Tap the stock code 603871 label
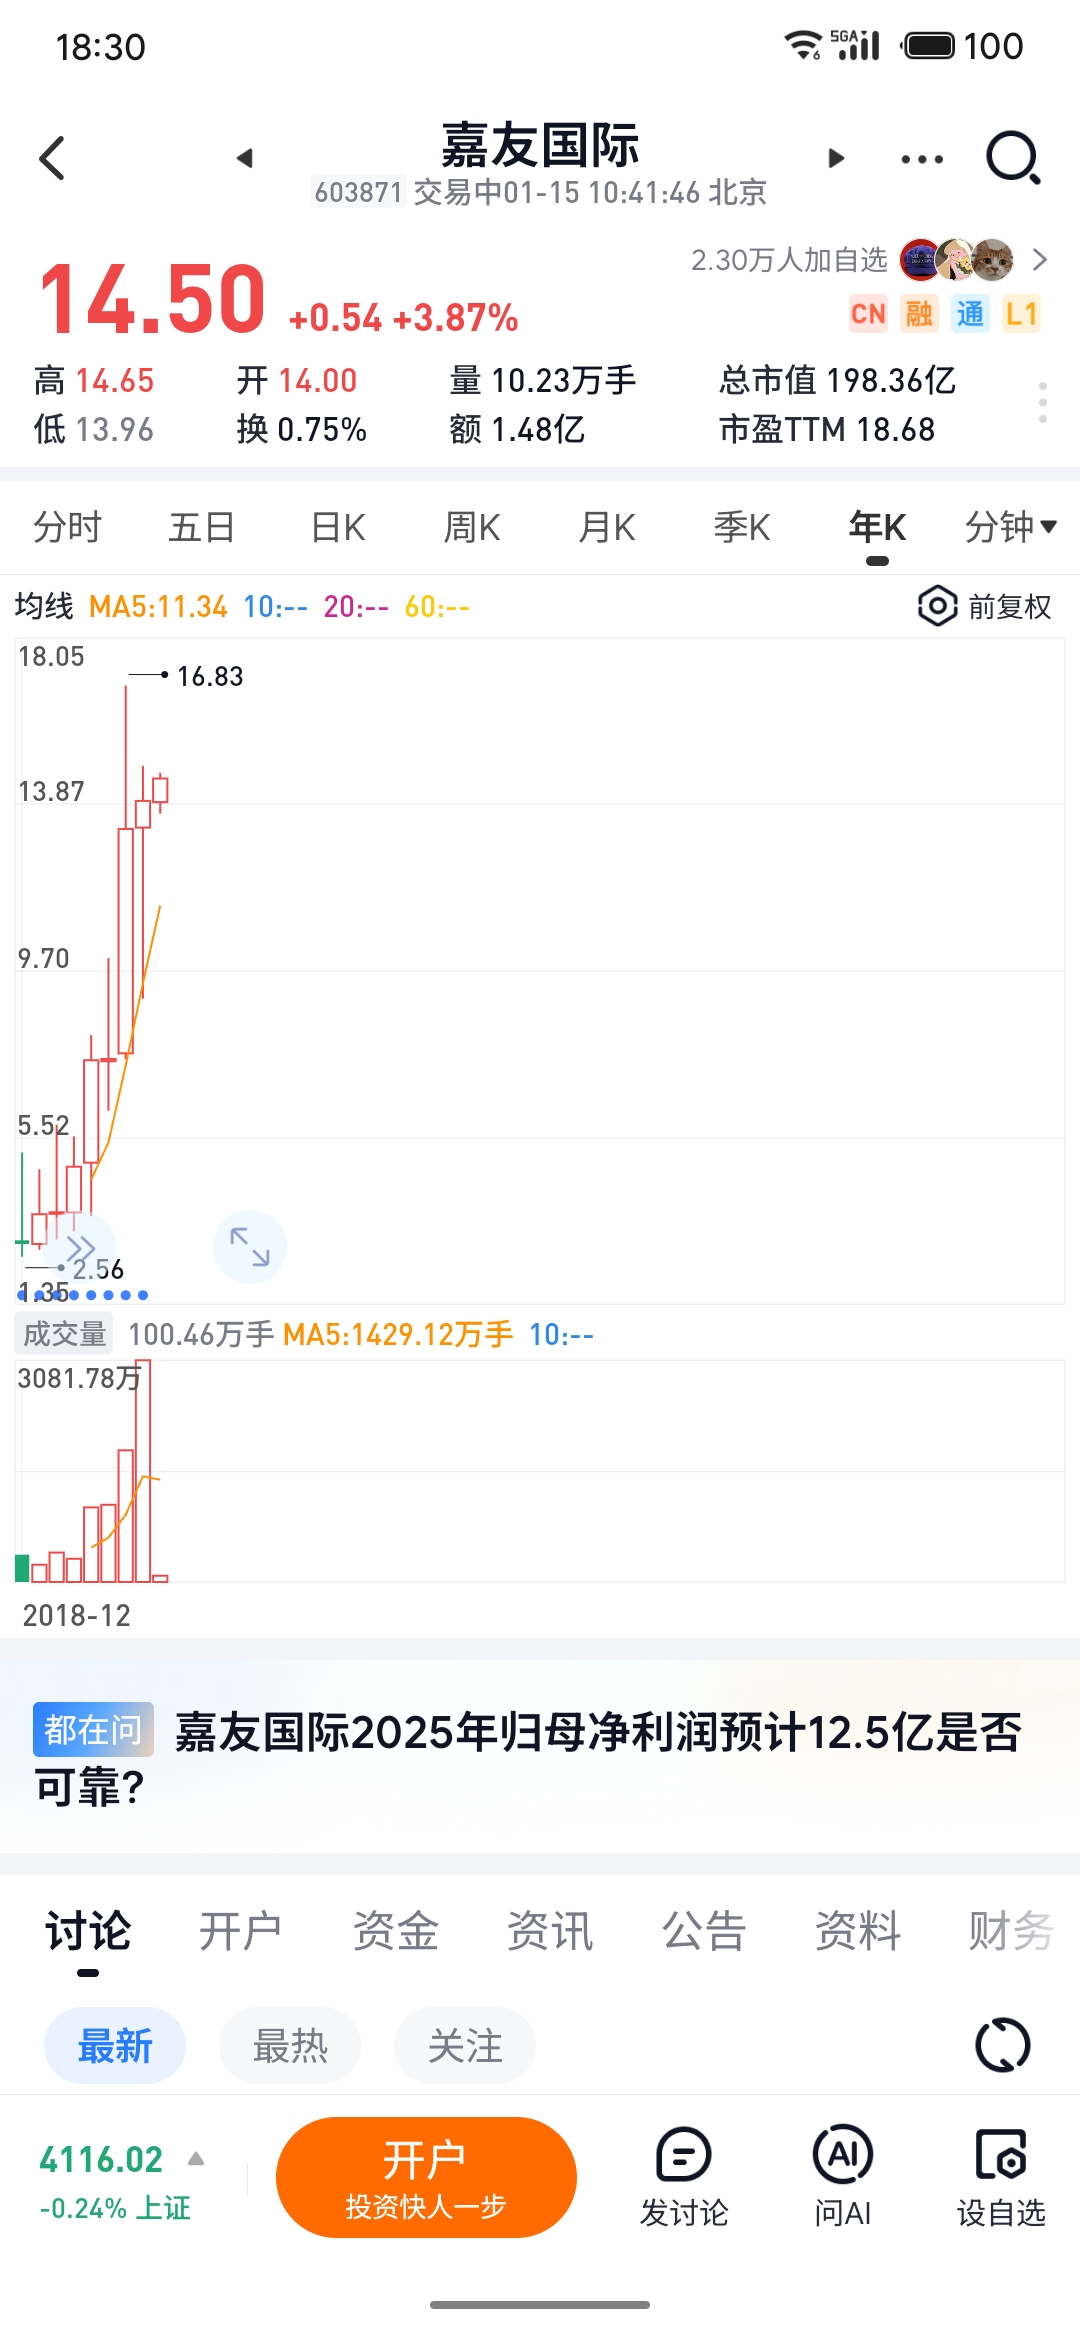 [x=357, y=192]
